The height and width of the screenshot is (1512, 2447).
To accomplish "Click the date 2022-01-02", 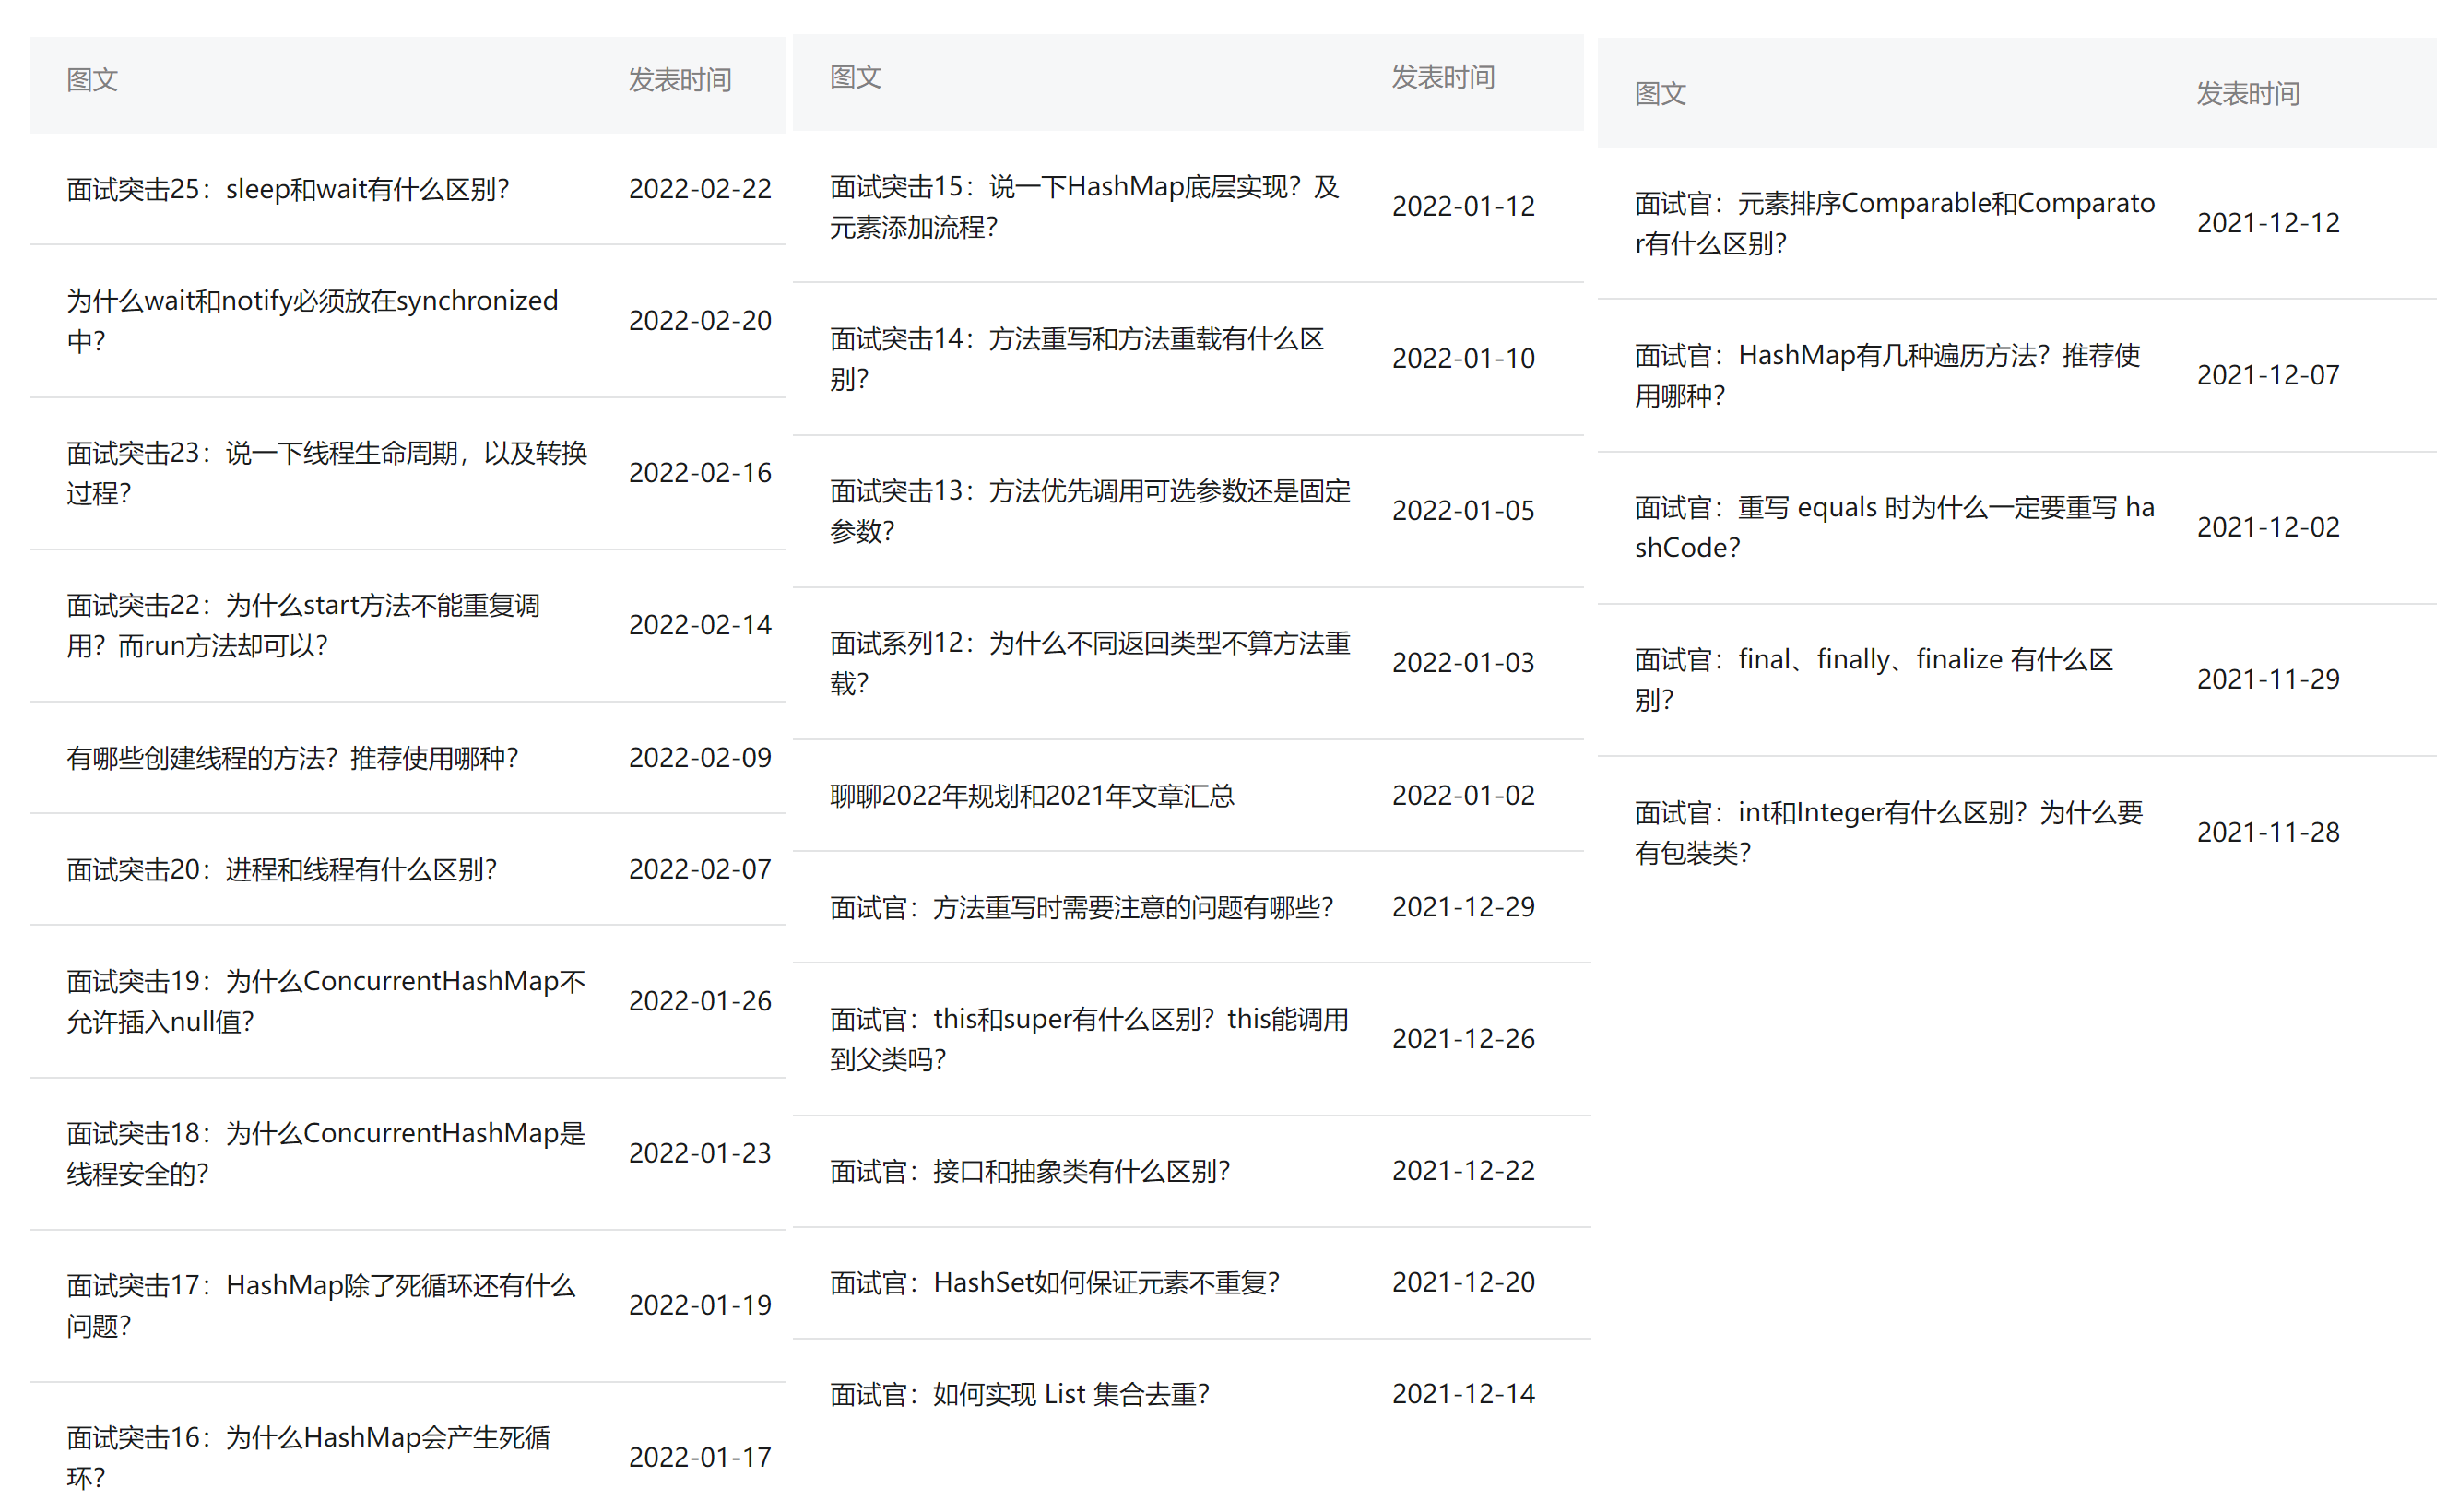I will coord(1463,796).
